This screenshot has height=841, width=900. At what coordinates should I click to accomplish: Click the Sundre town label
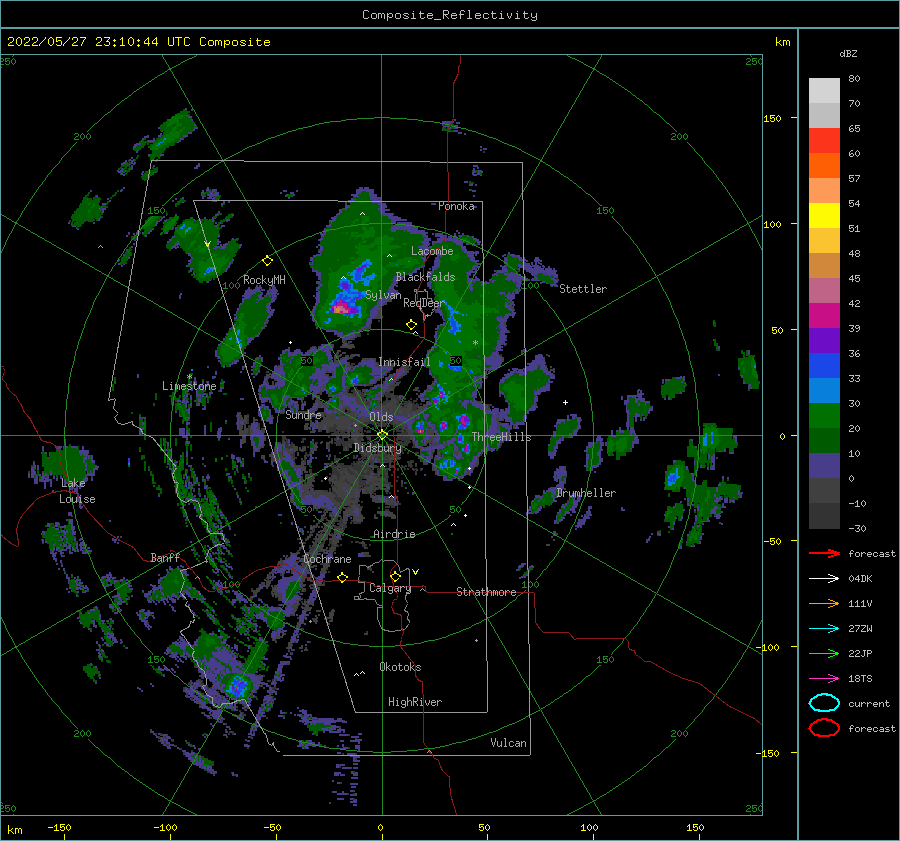tap(303, 414)
